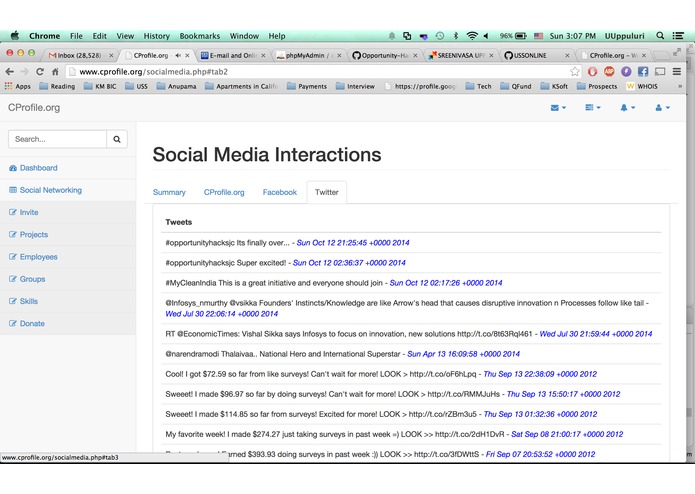695x494 pixels.
Task: Click the Apple menu icon
Action: (x=14, y=36)
